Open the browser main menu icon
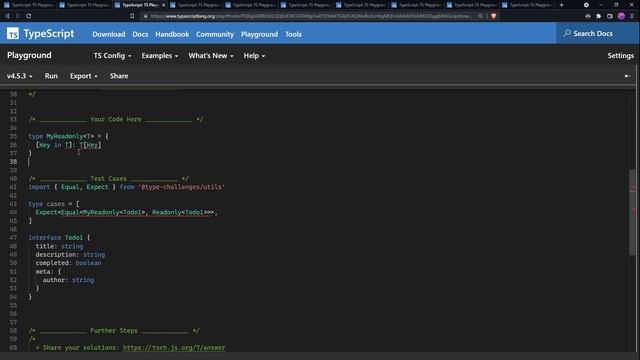The width and height of the screenshot is (640, 360). click(x=632, y=16)
